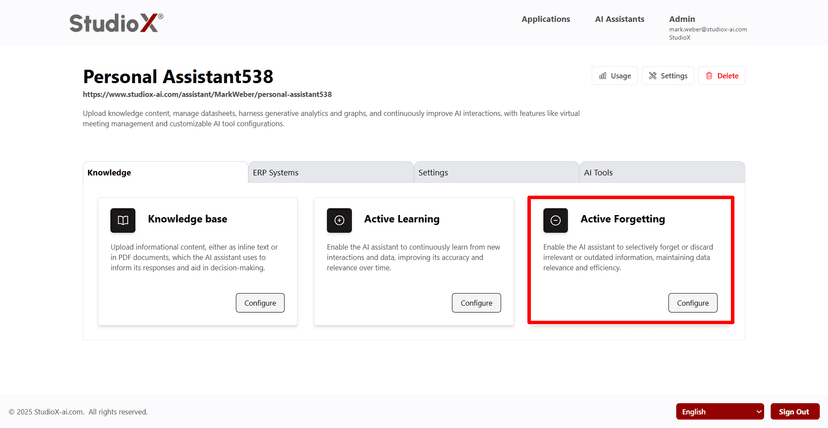The width and height of the screenshot is (828, 428).
Task: Open the Admin account menu
Action: pyautogui.click(x=682, y=19)
